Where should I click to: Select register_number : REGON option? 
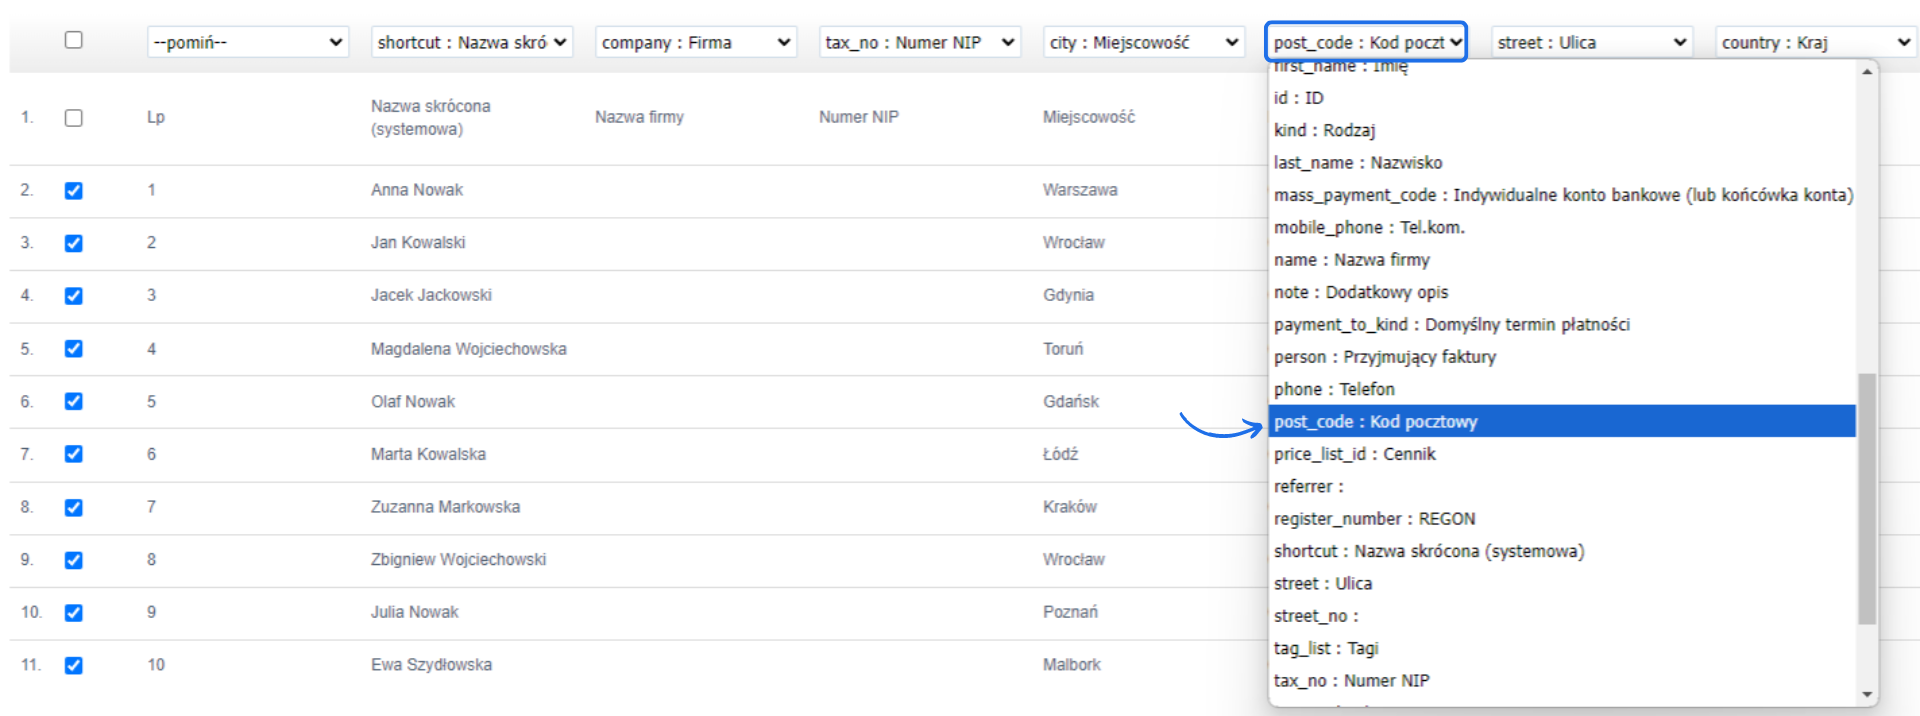pos(1562,518)
